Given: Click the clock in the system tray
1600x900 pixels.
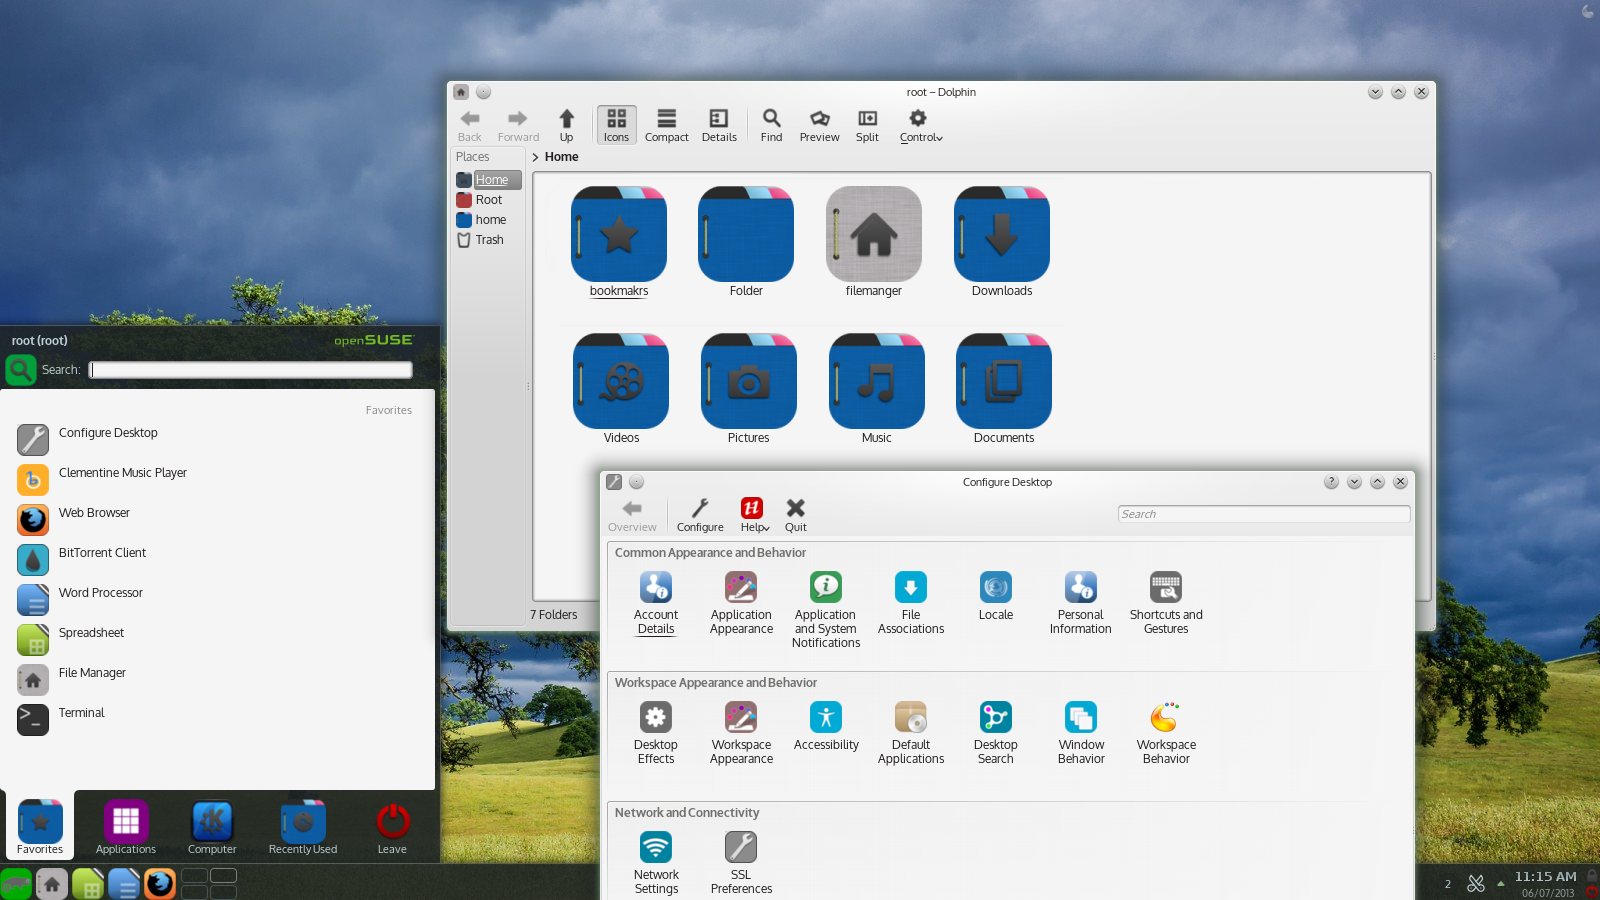Looking at the screenshot, I should tap(1546, 884).
